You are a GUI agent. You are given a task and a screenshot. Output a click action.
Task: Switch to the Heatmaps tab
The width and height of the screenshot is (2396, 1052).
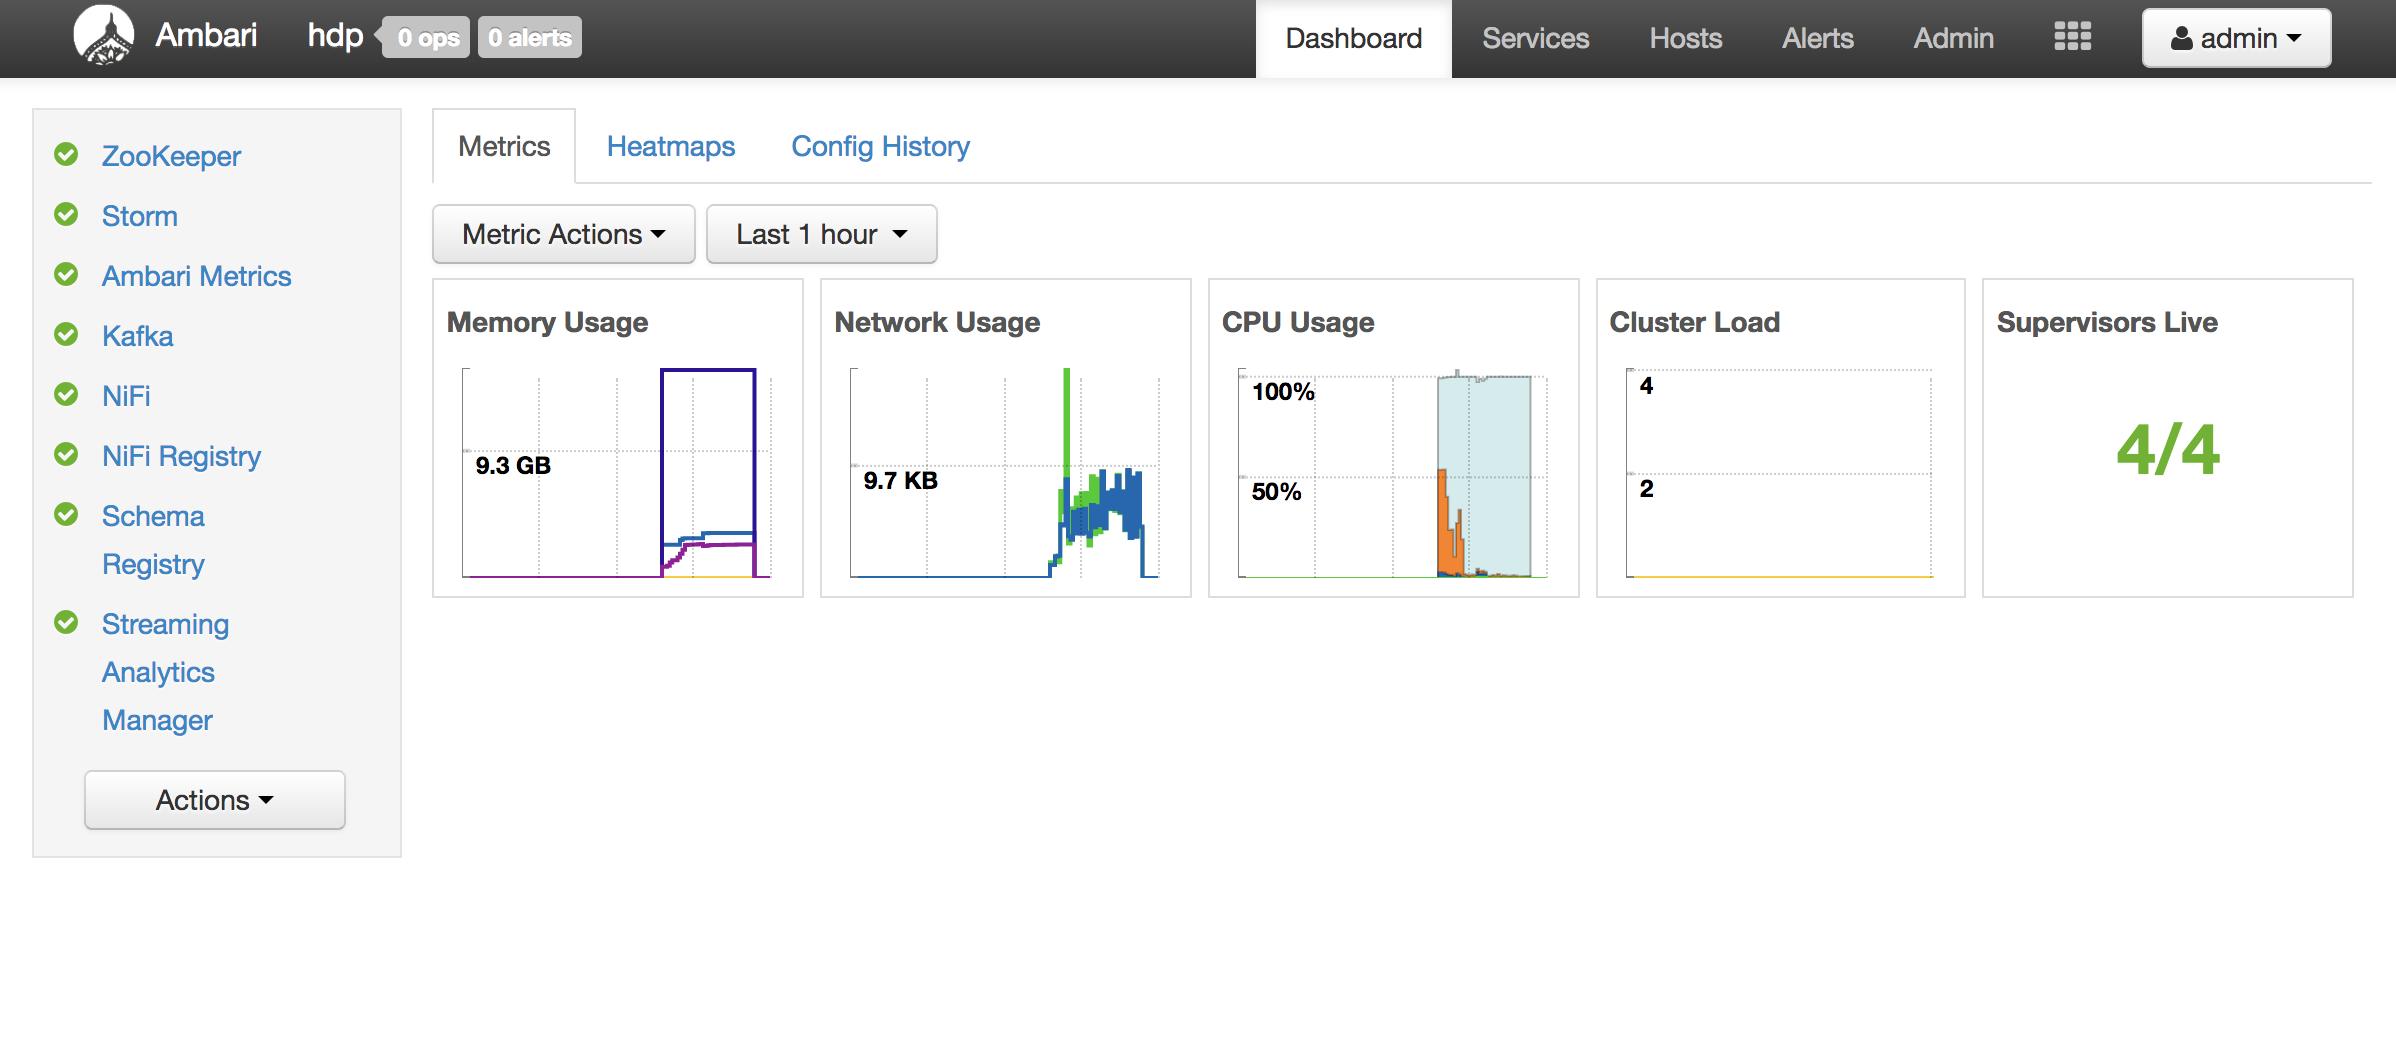(670, 146)
